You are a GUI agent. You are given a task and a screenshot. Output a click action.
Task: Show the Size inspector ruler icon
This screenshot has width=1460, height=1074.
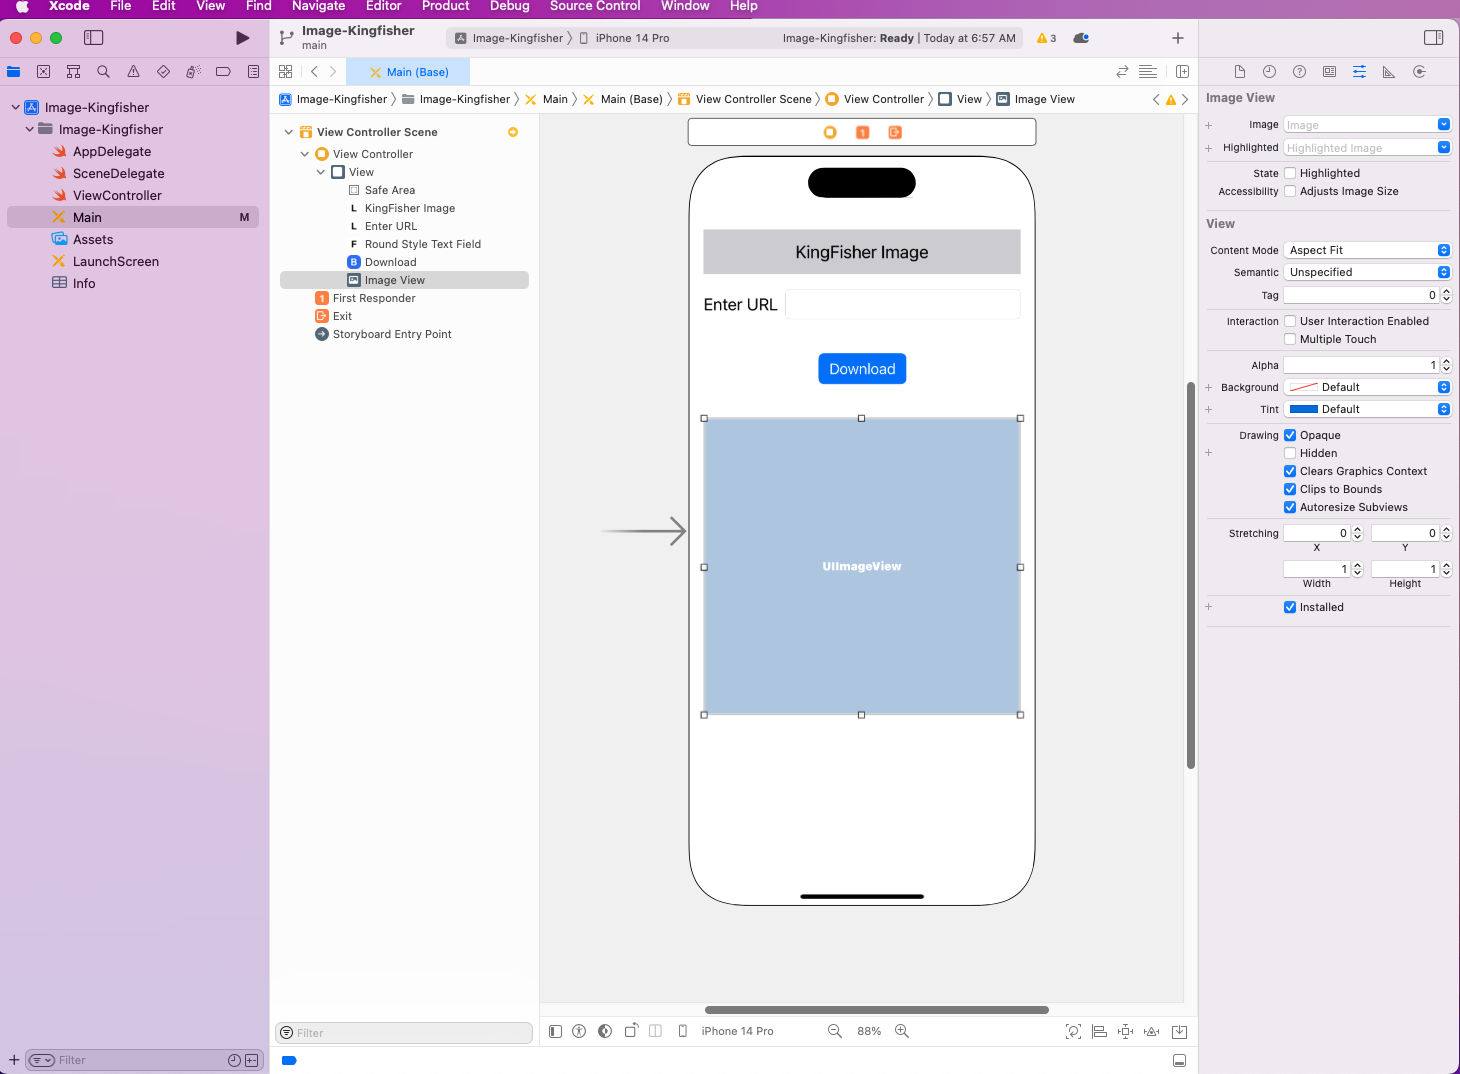pos(1389,72)
